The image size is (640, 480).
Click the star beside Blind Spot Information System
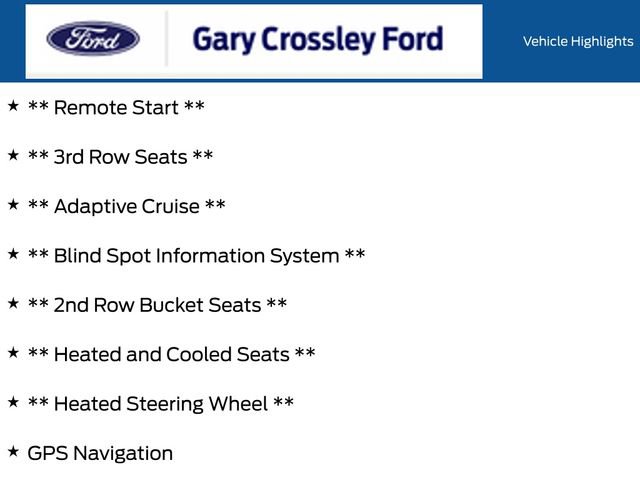[x=13, y=254]
